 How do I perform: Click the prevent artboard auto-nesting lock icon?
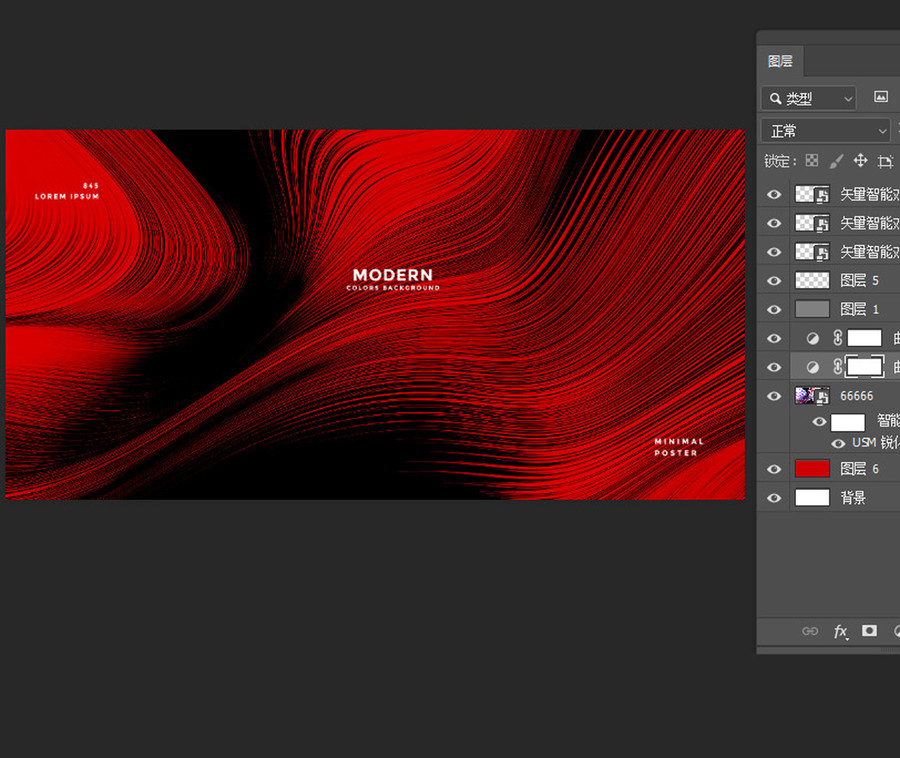(x=885, y=161)
